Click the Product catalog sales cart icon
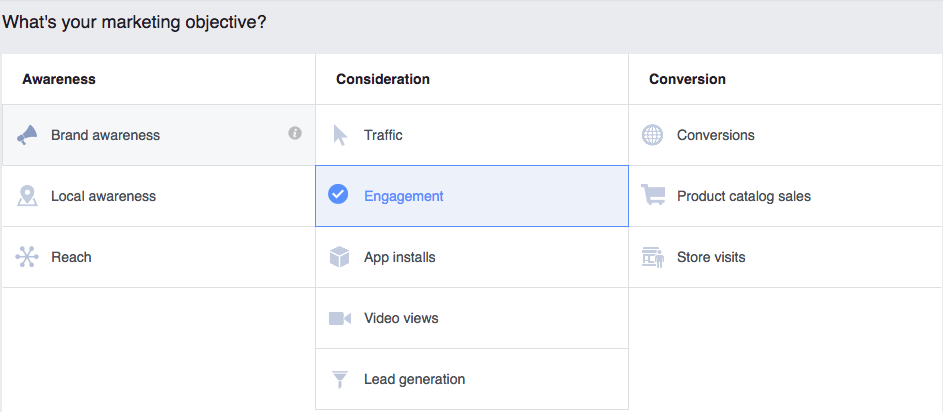The height and width of the screenshot is (412, 943). point(653,195)
